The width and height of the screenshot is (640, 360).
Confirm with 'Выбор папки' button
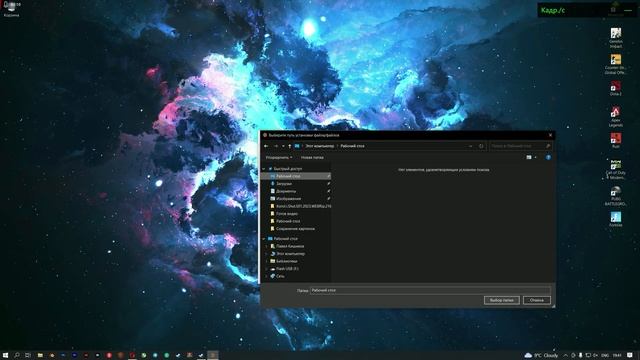[x=502, y=300]
